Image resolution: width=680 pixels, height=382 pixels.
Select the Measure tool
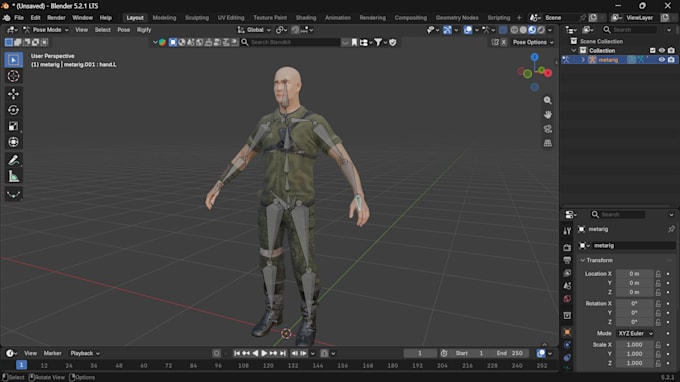(x=13, y=176)
